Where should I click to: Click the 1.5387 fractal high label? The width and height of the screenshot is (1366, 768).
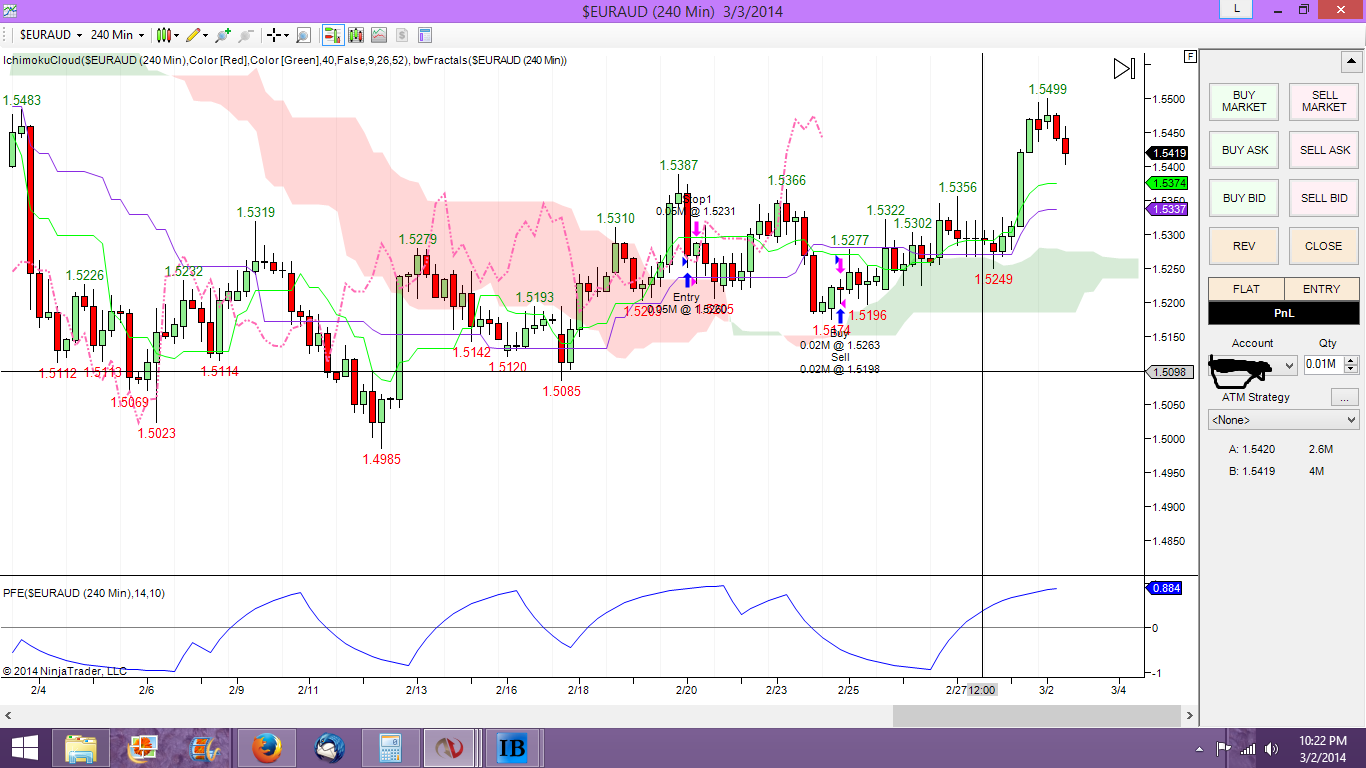679,165
